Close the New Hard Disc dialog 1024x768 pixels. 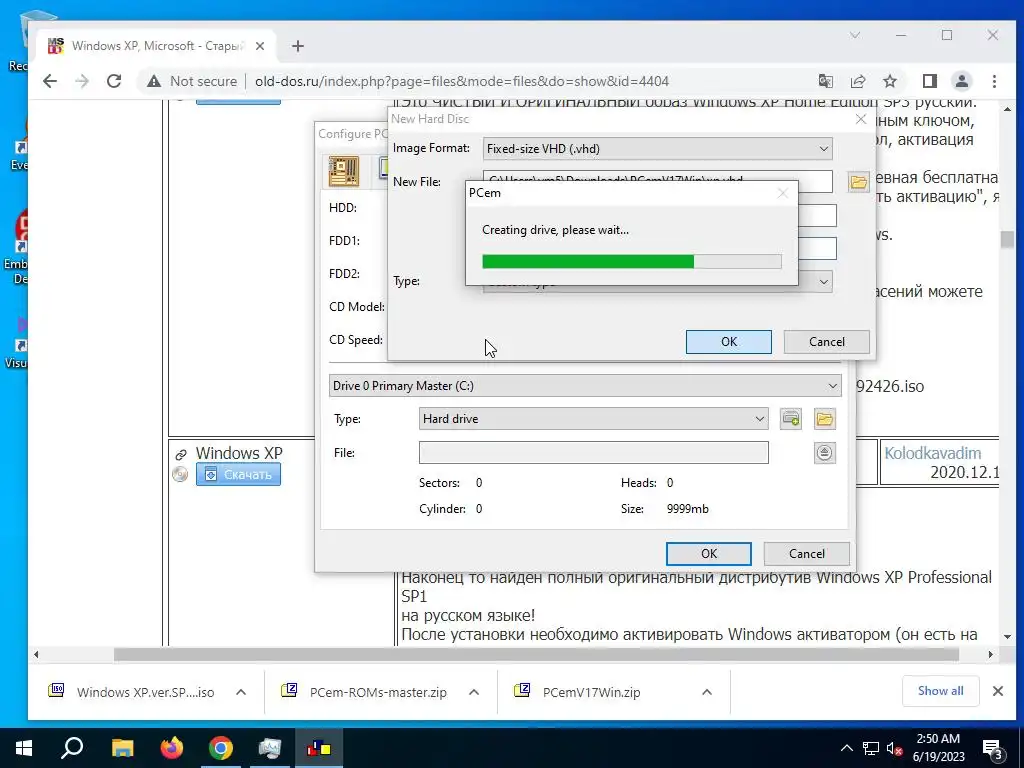pyautogui.click(x=861, y=119)
